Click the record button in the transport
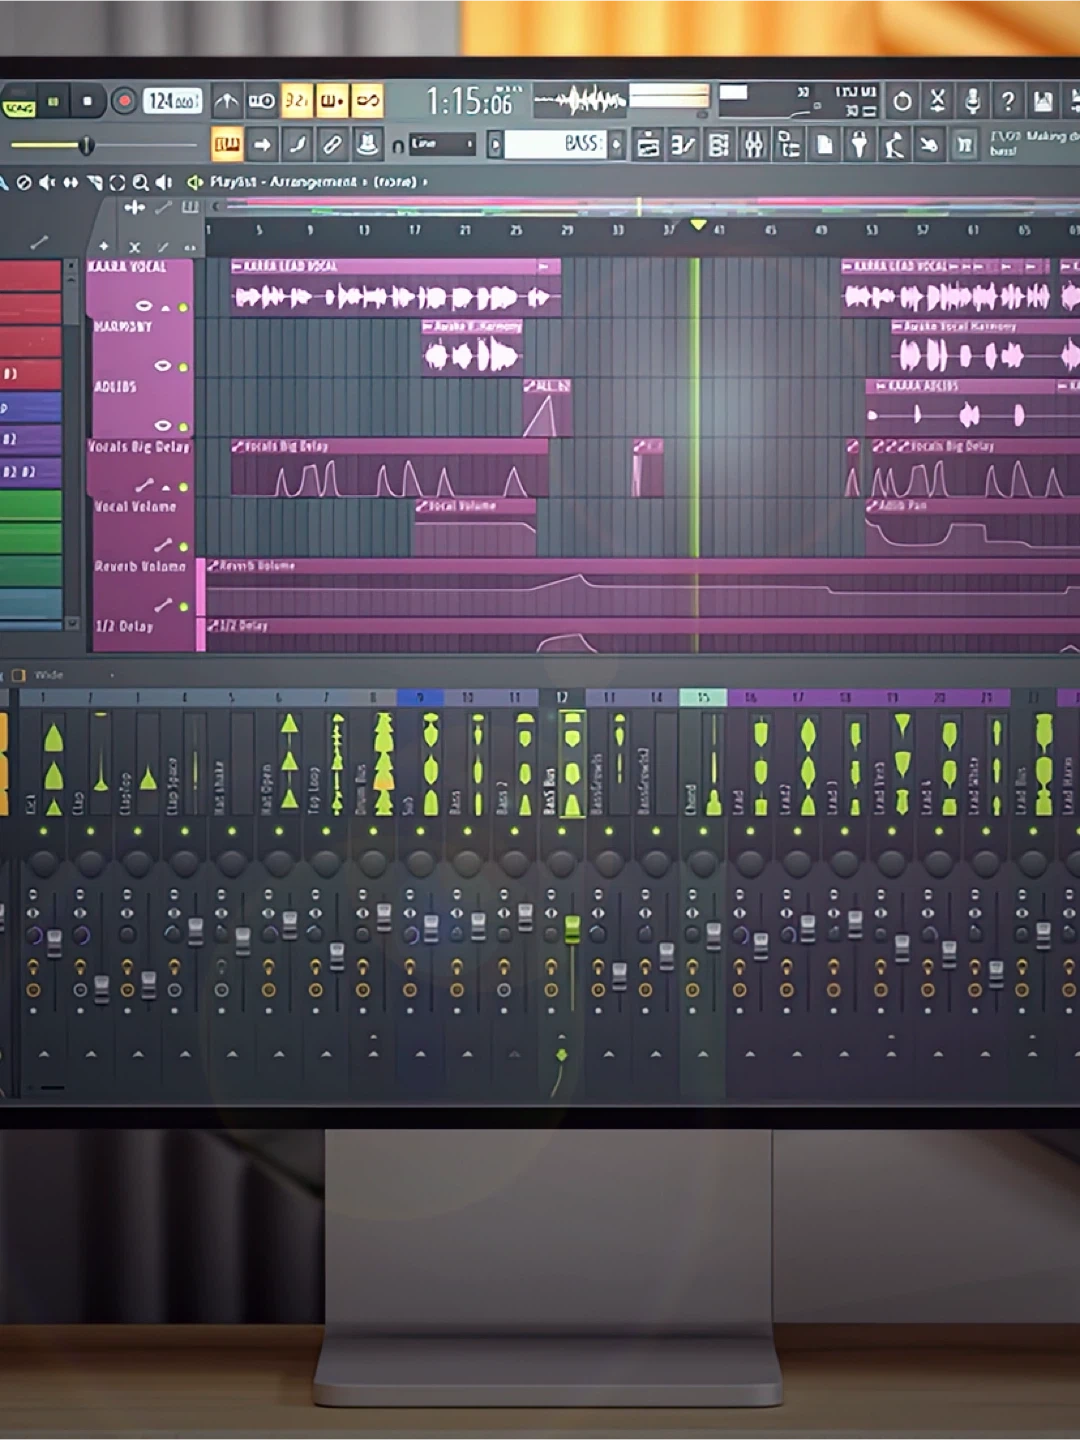The image size is (1080, 1440). tap(124, 101)
